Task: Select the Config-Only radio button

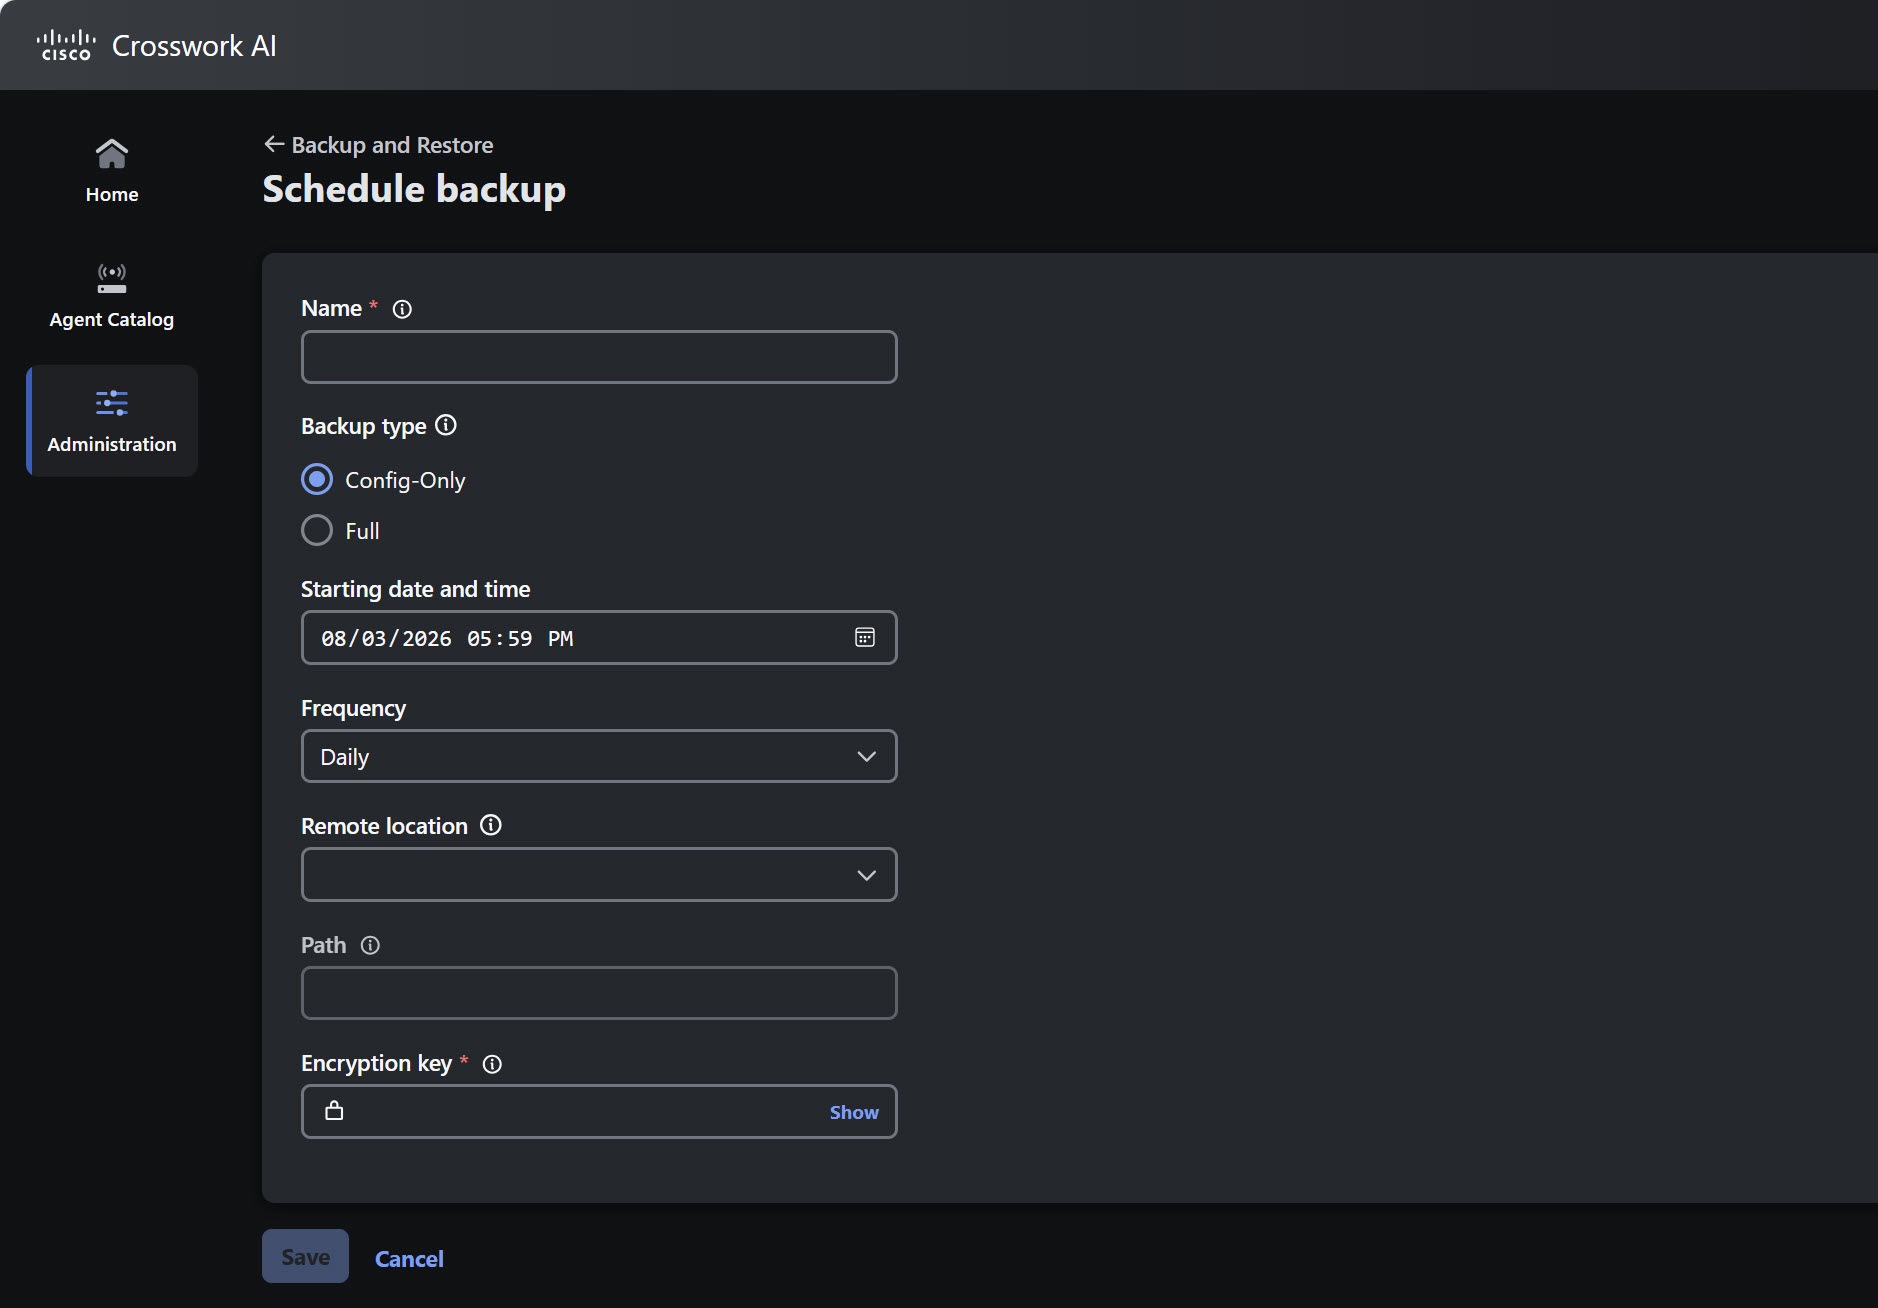Action: pyautogui.click(x=317, y=480)
